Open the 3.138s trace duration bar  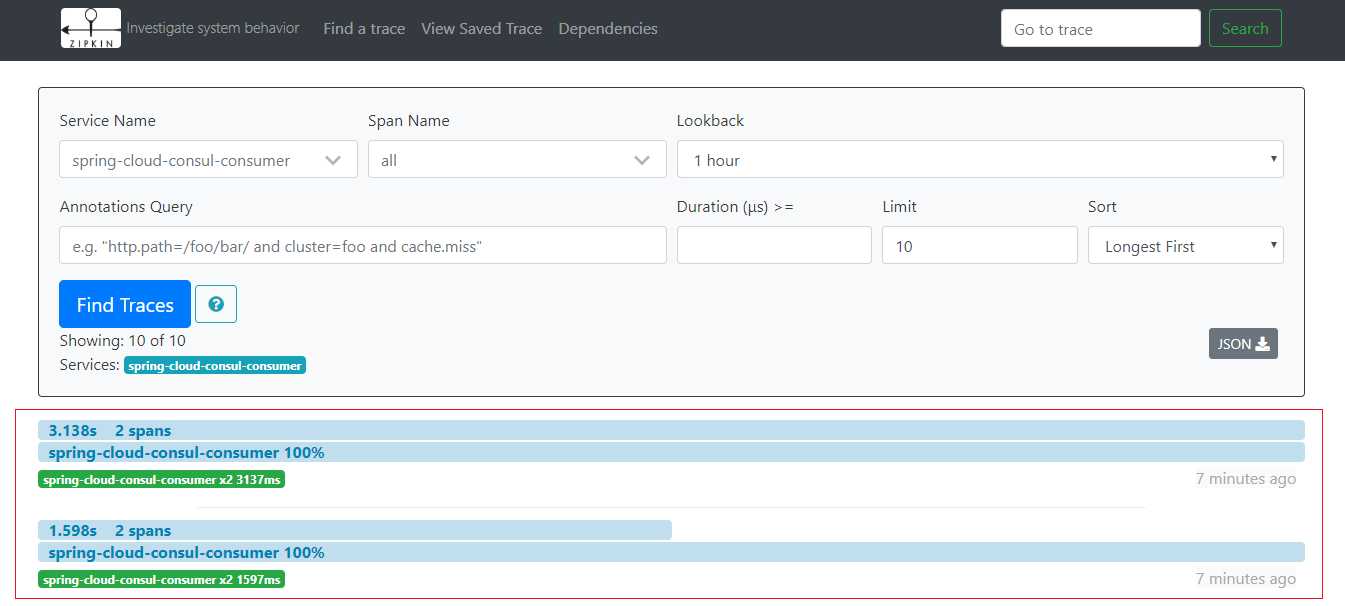671,430
